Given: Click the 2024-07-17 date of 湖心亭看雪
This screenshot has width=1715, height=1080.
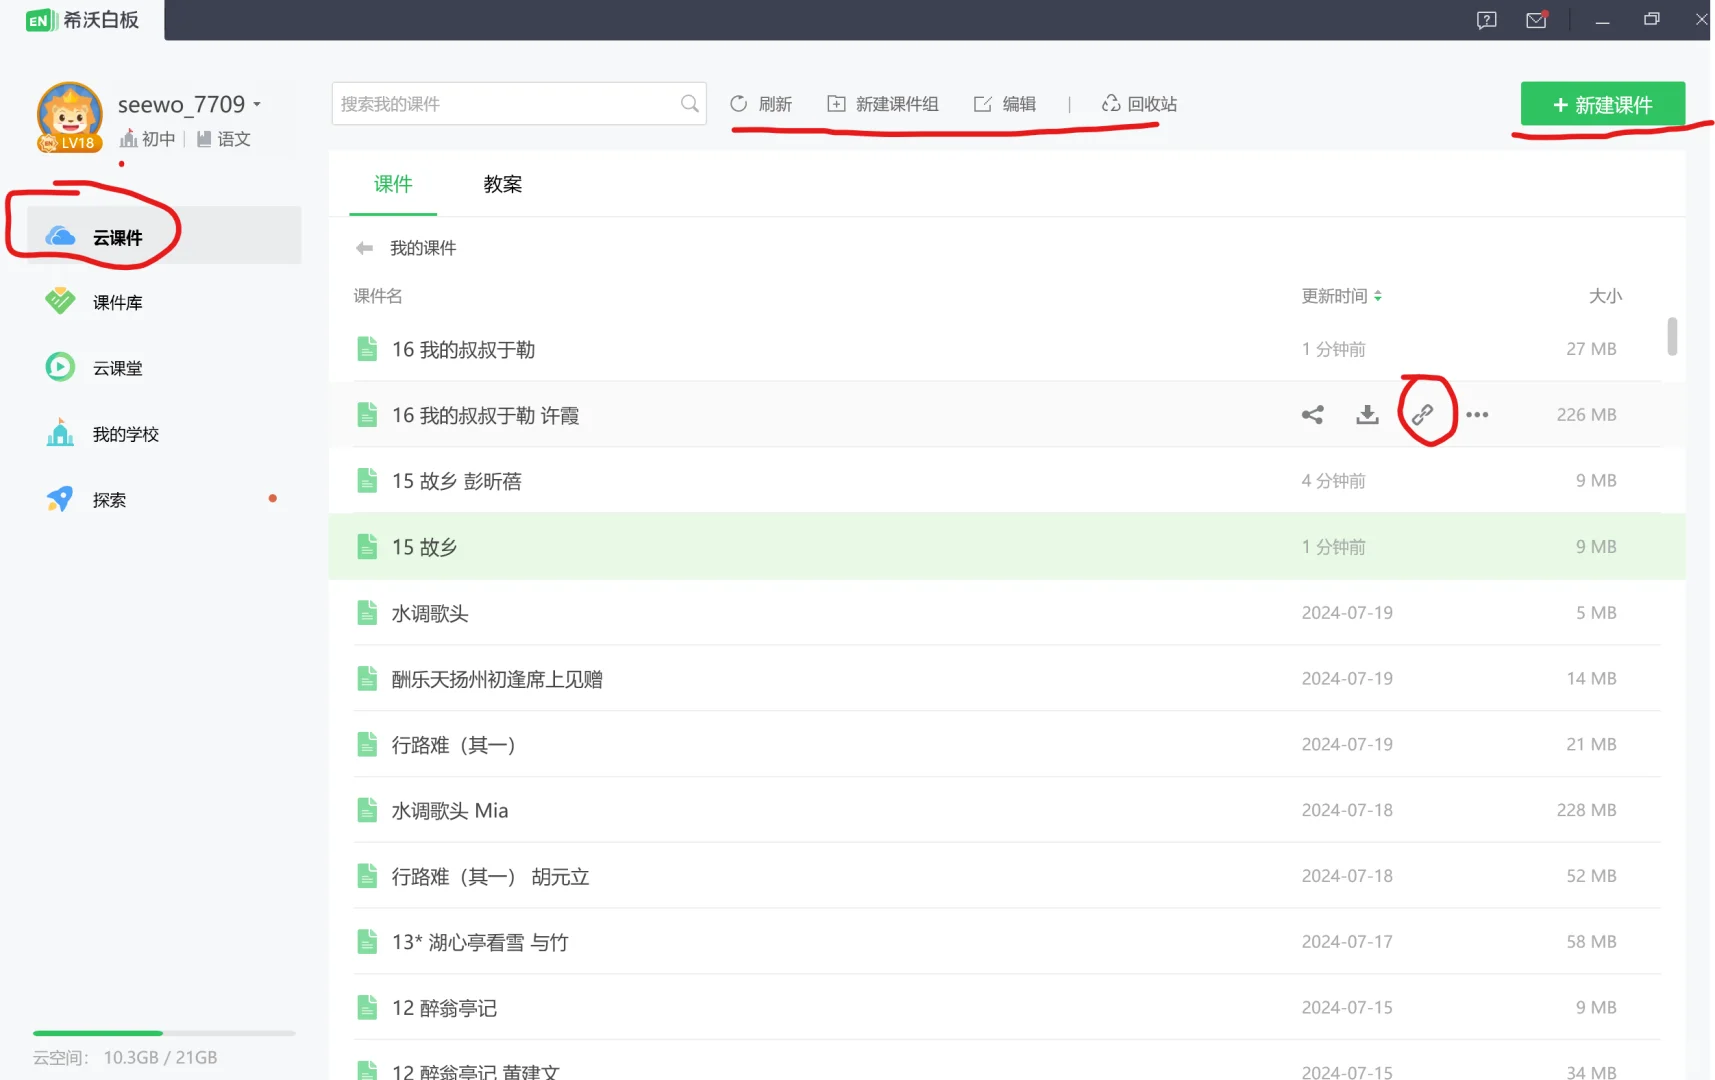Looking at the screenshot, I should pos(1347,942).
